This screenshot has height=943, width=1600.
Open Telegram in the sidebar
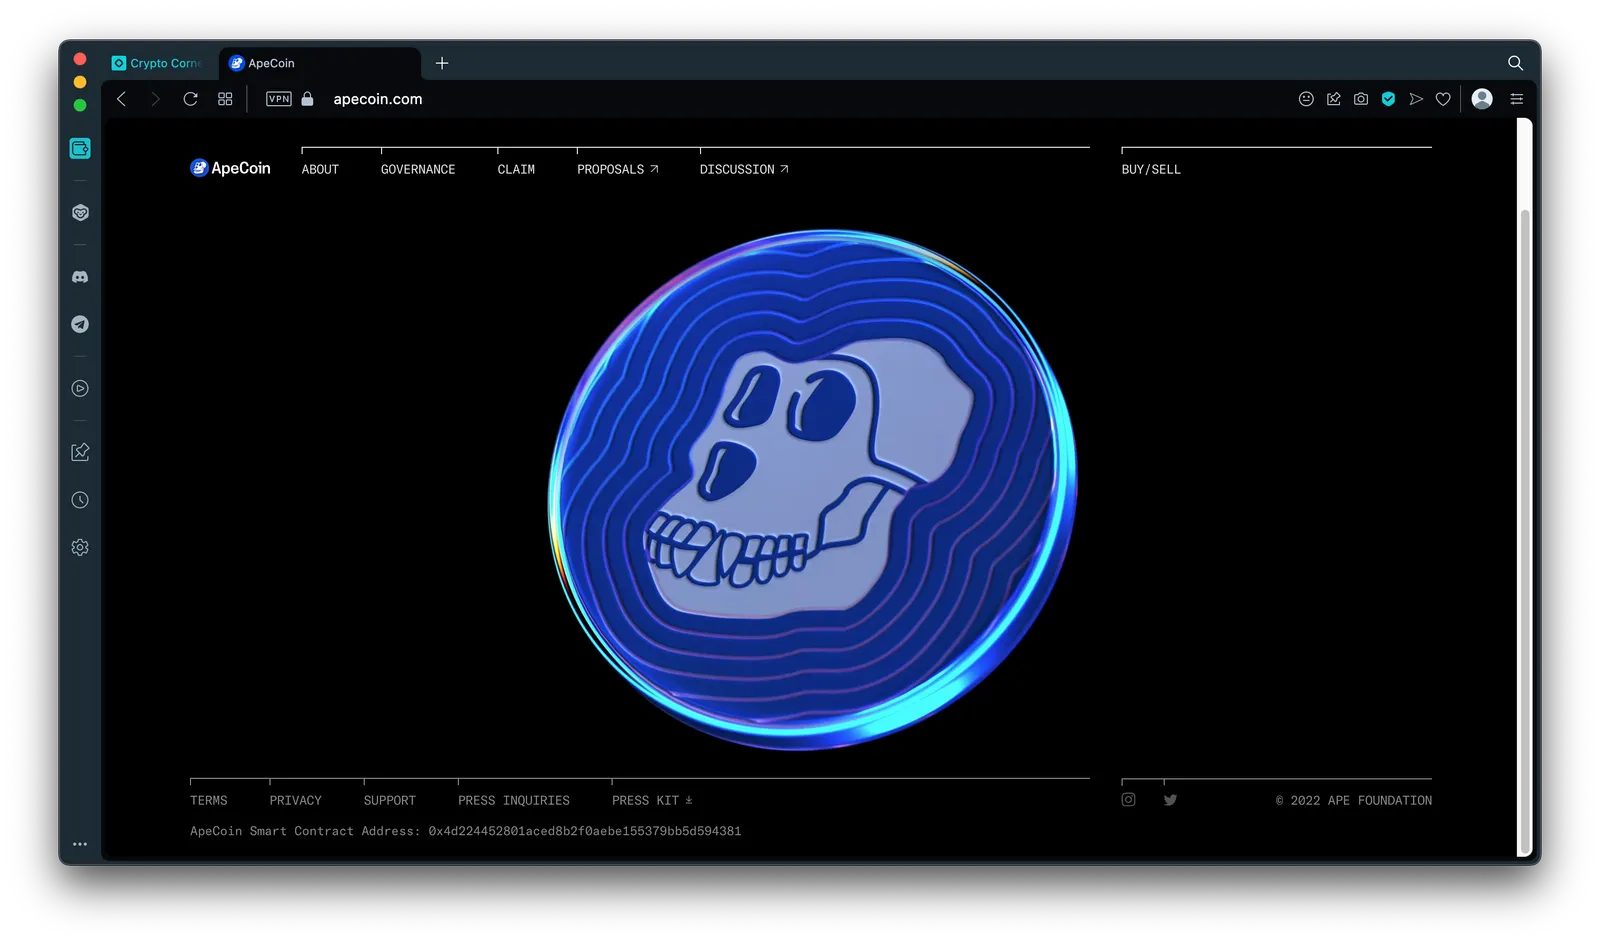pyautogui.click(x=80, y=324)
